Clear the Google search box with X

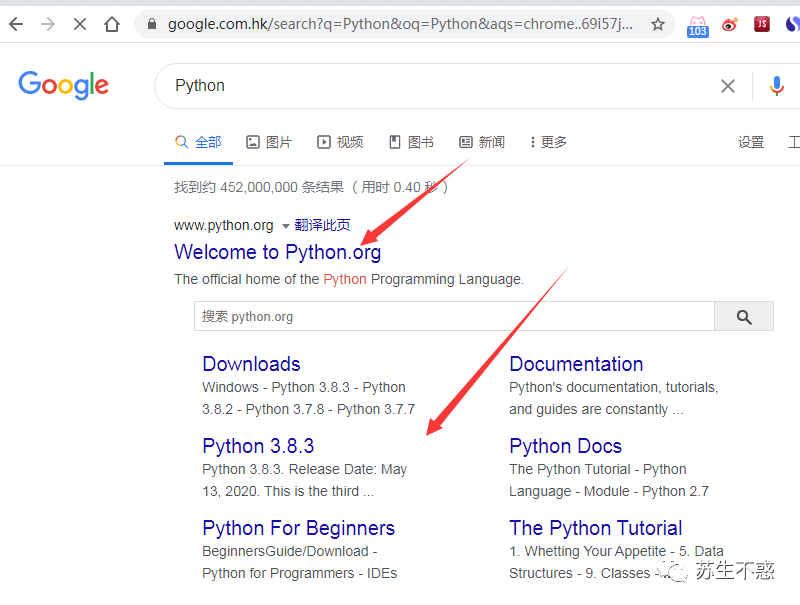(x=728, y=86)
